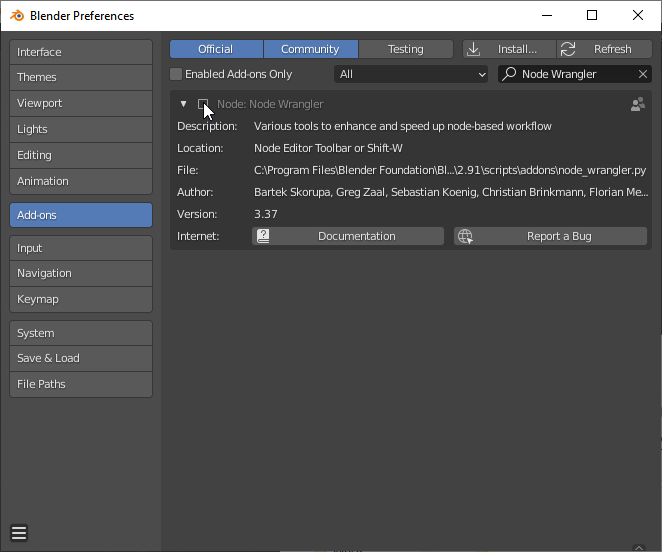
Task: Click the globe icon on Report a Bug
Action: (465, 236)
